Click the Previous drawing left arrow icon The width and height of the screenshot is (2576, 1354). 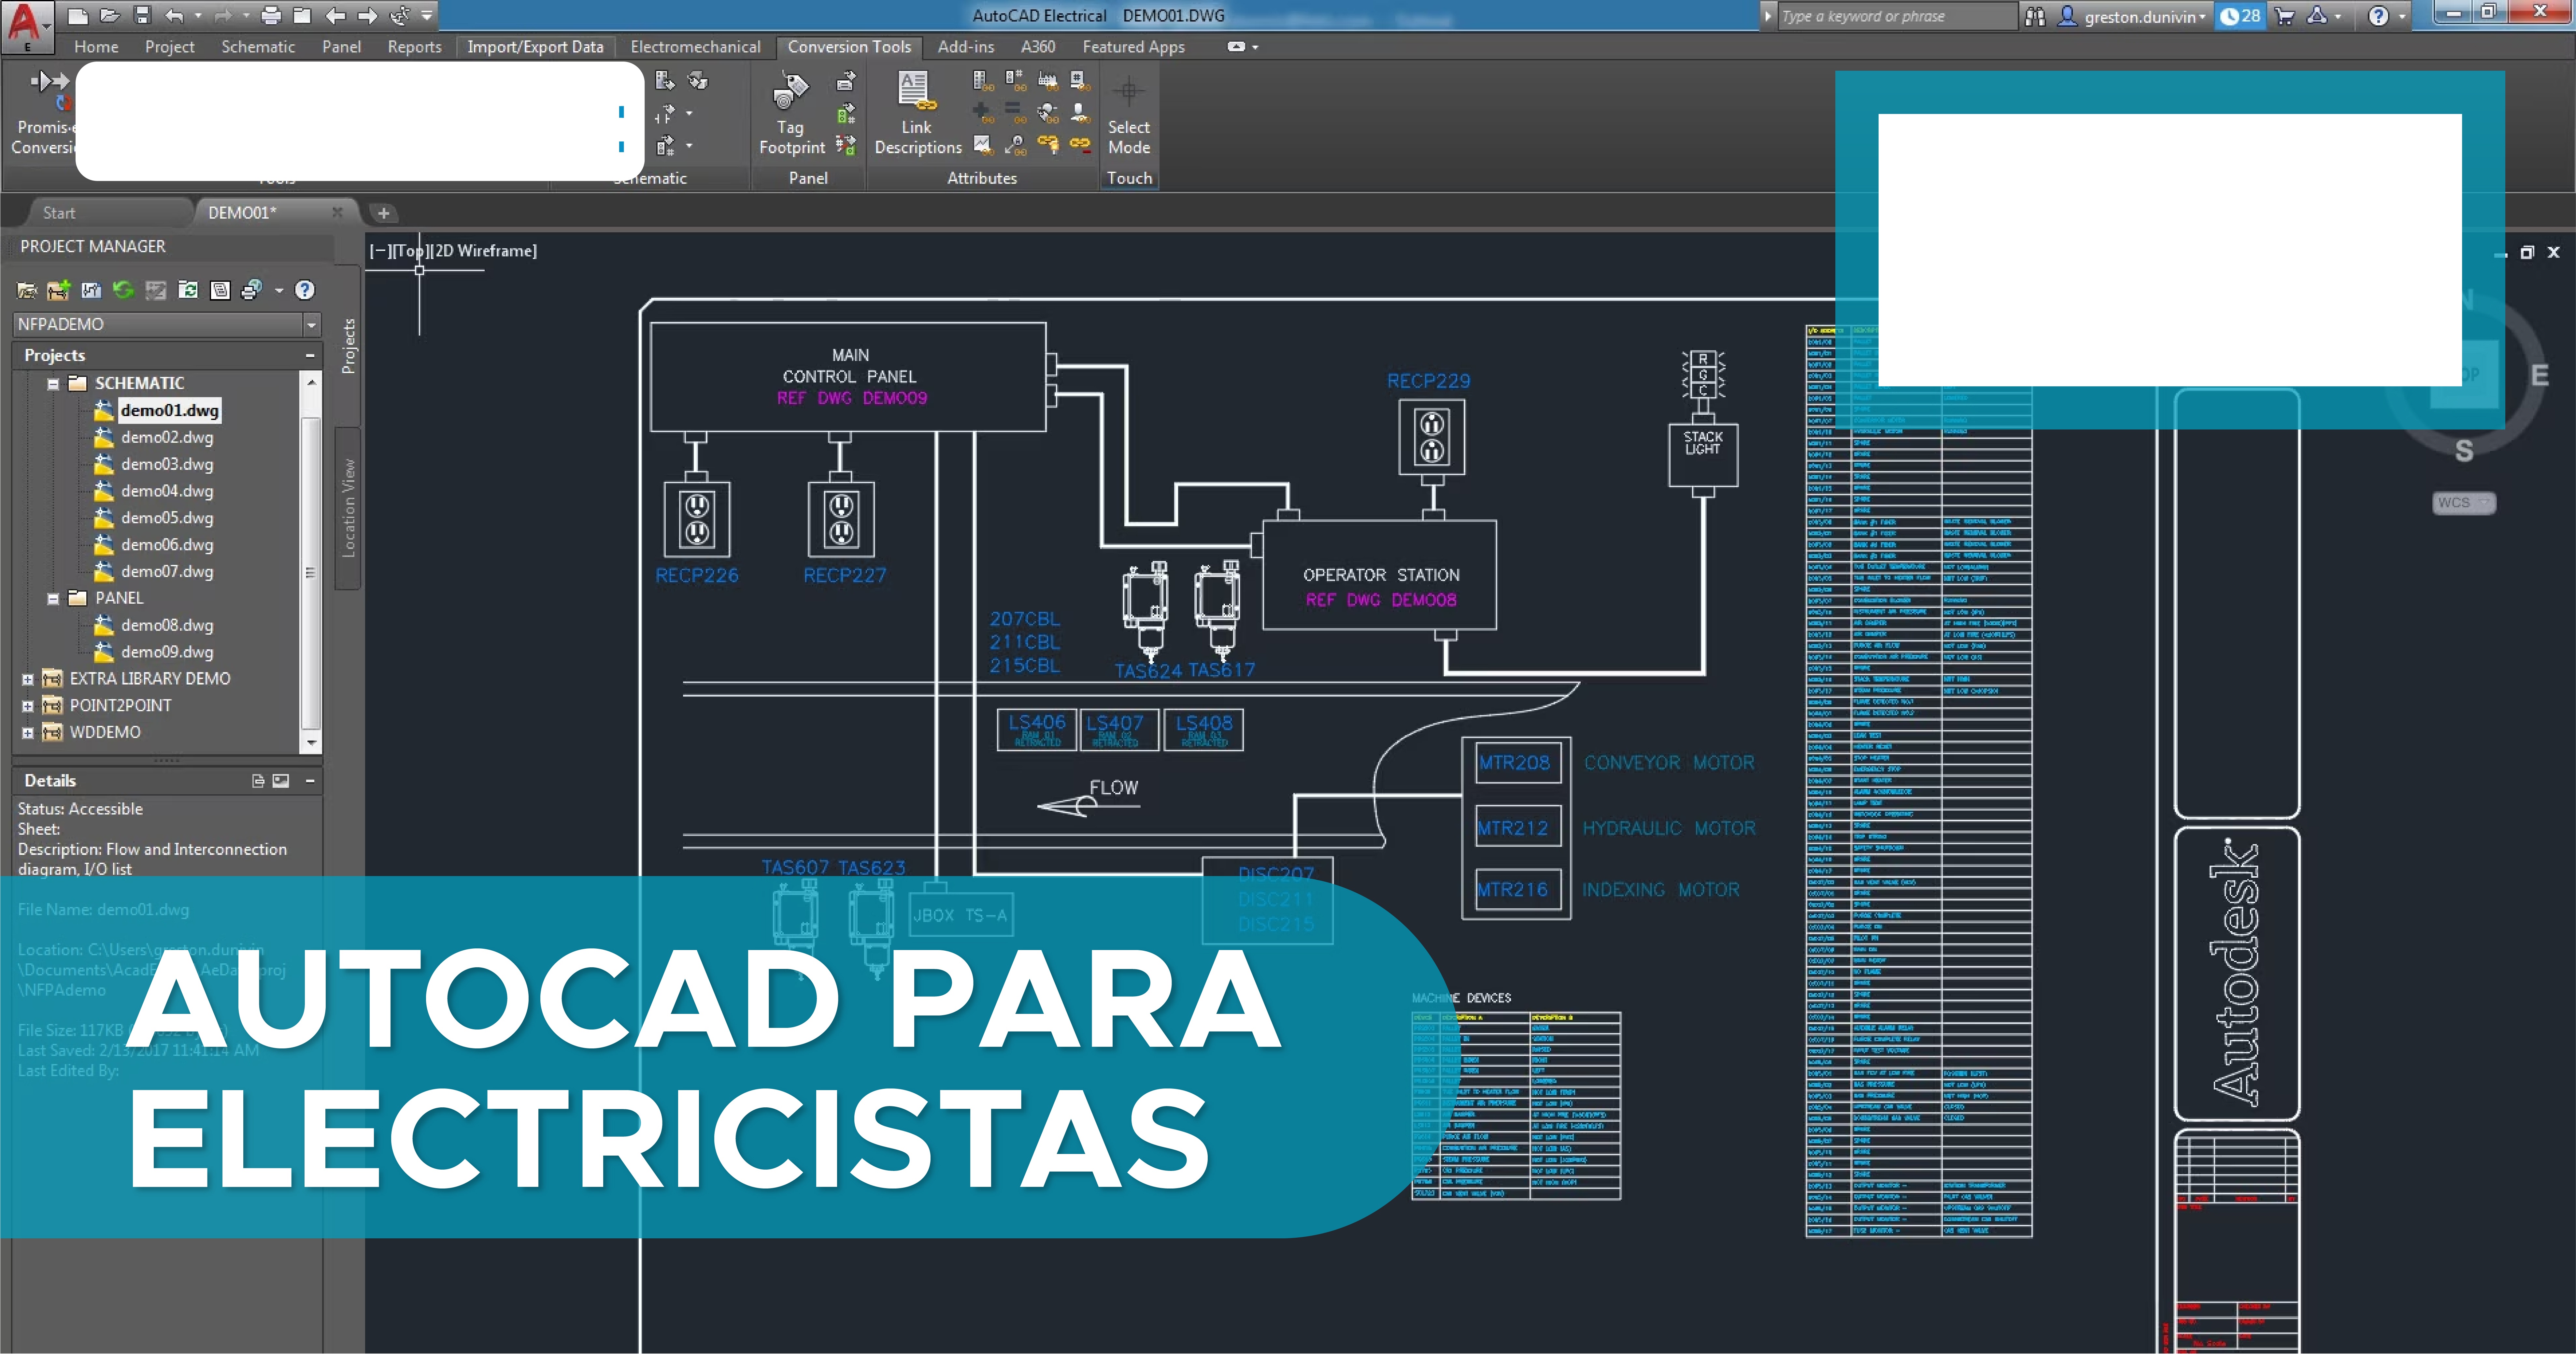pos(336,16)
